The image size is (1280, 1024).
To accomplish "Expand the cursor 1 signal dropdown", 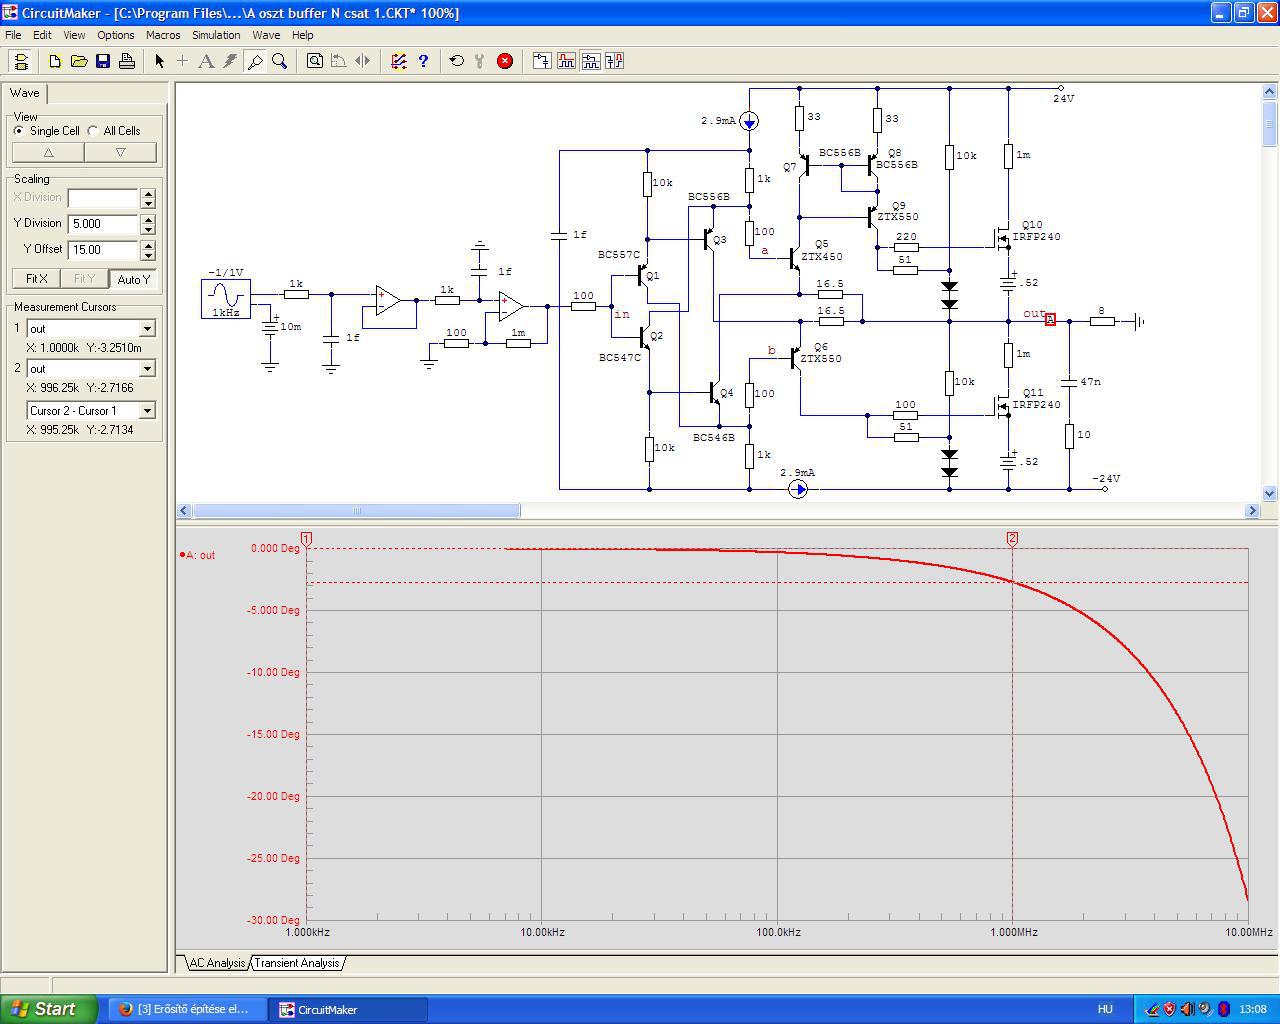I will click(147, 329).
